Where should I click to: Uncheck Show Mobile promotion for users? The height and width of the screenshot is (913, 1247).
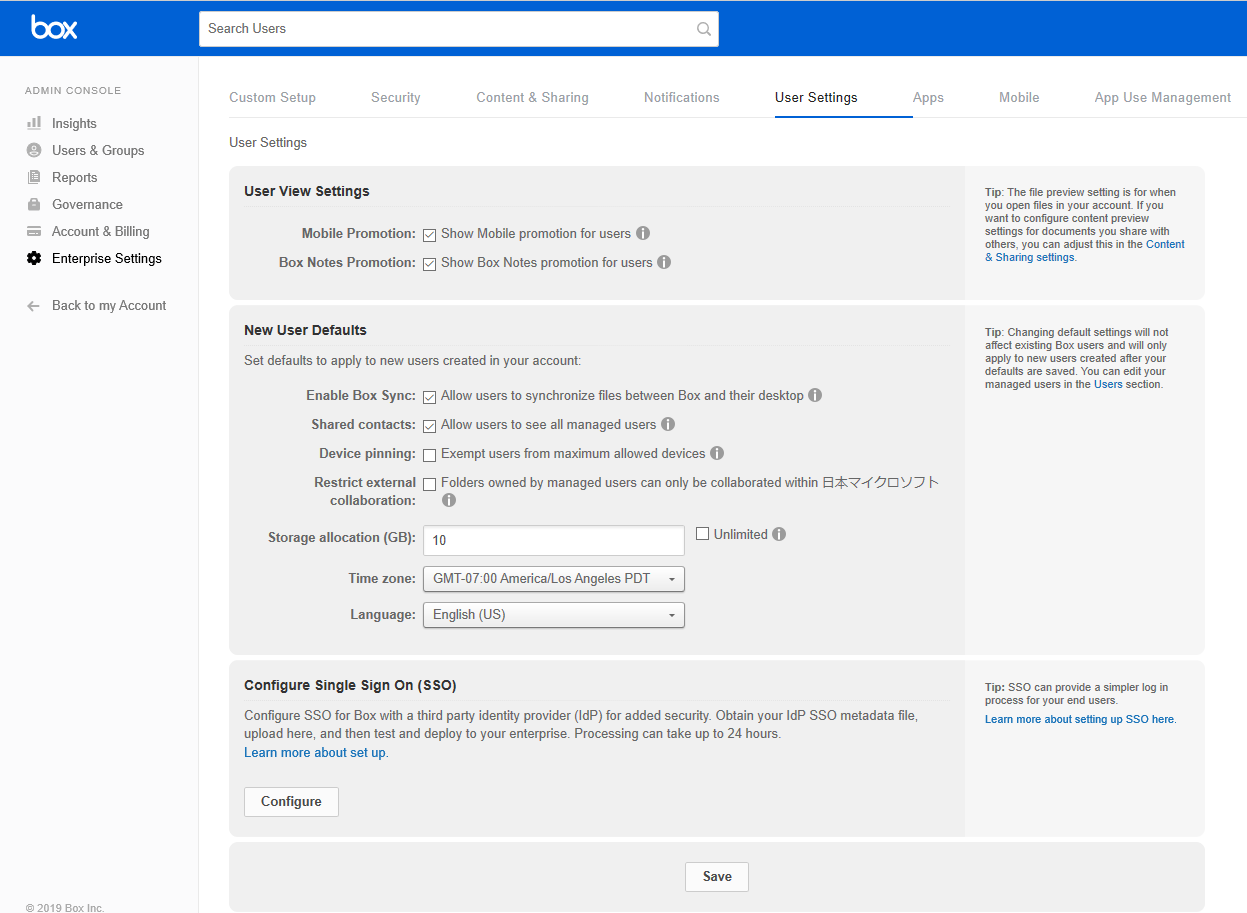pyautogui.click(x=429, y=235)
